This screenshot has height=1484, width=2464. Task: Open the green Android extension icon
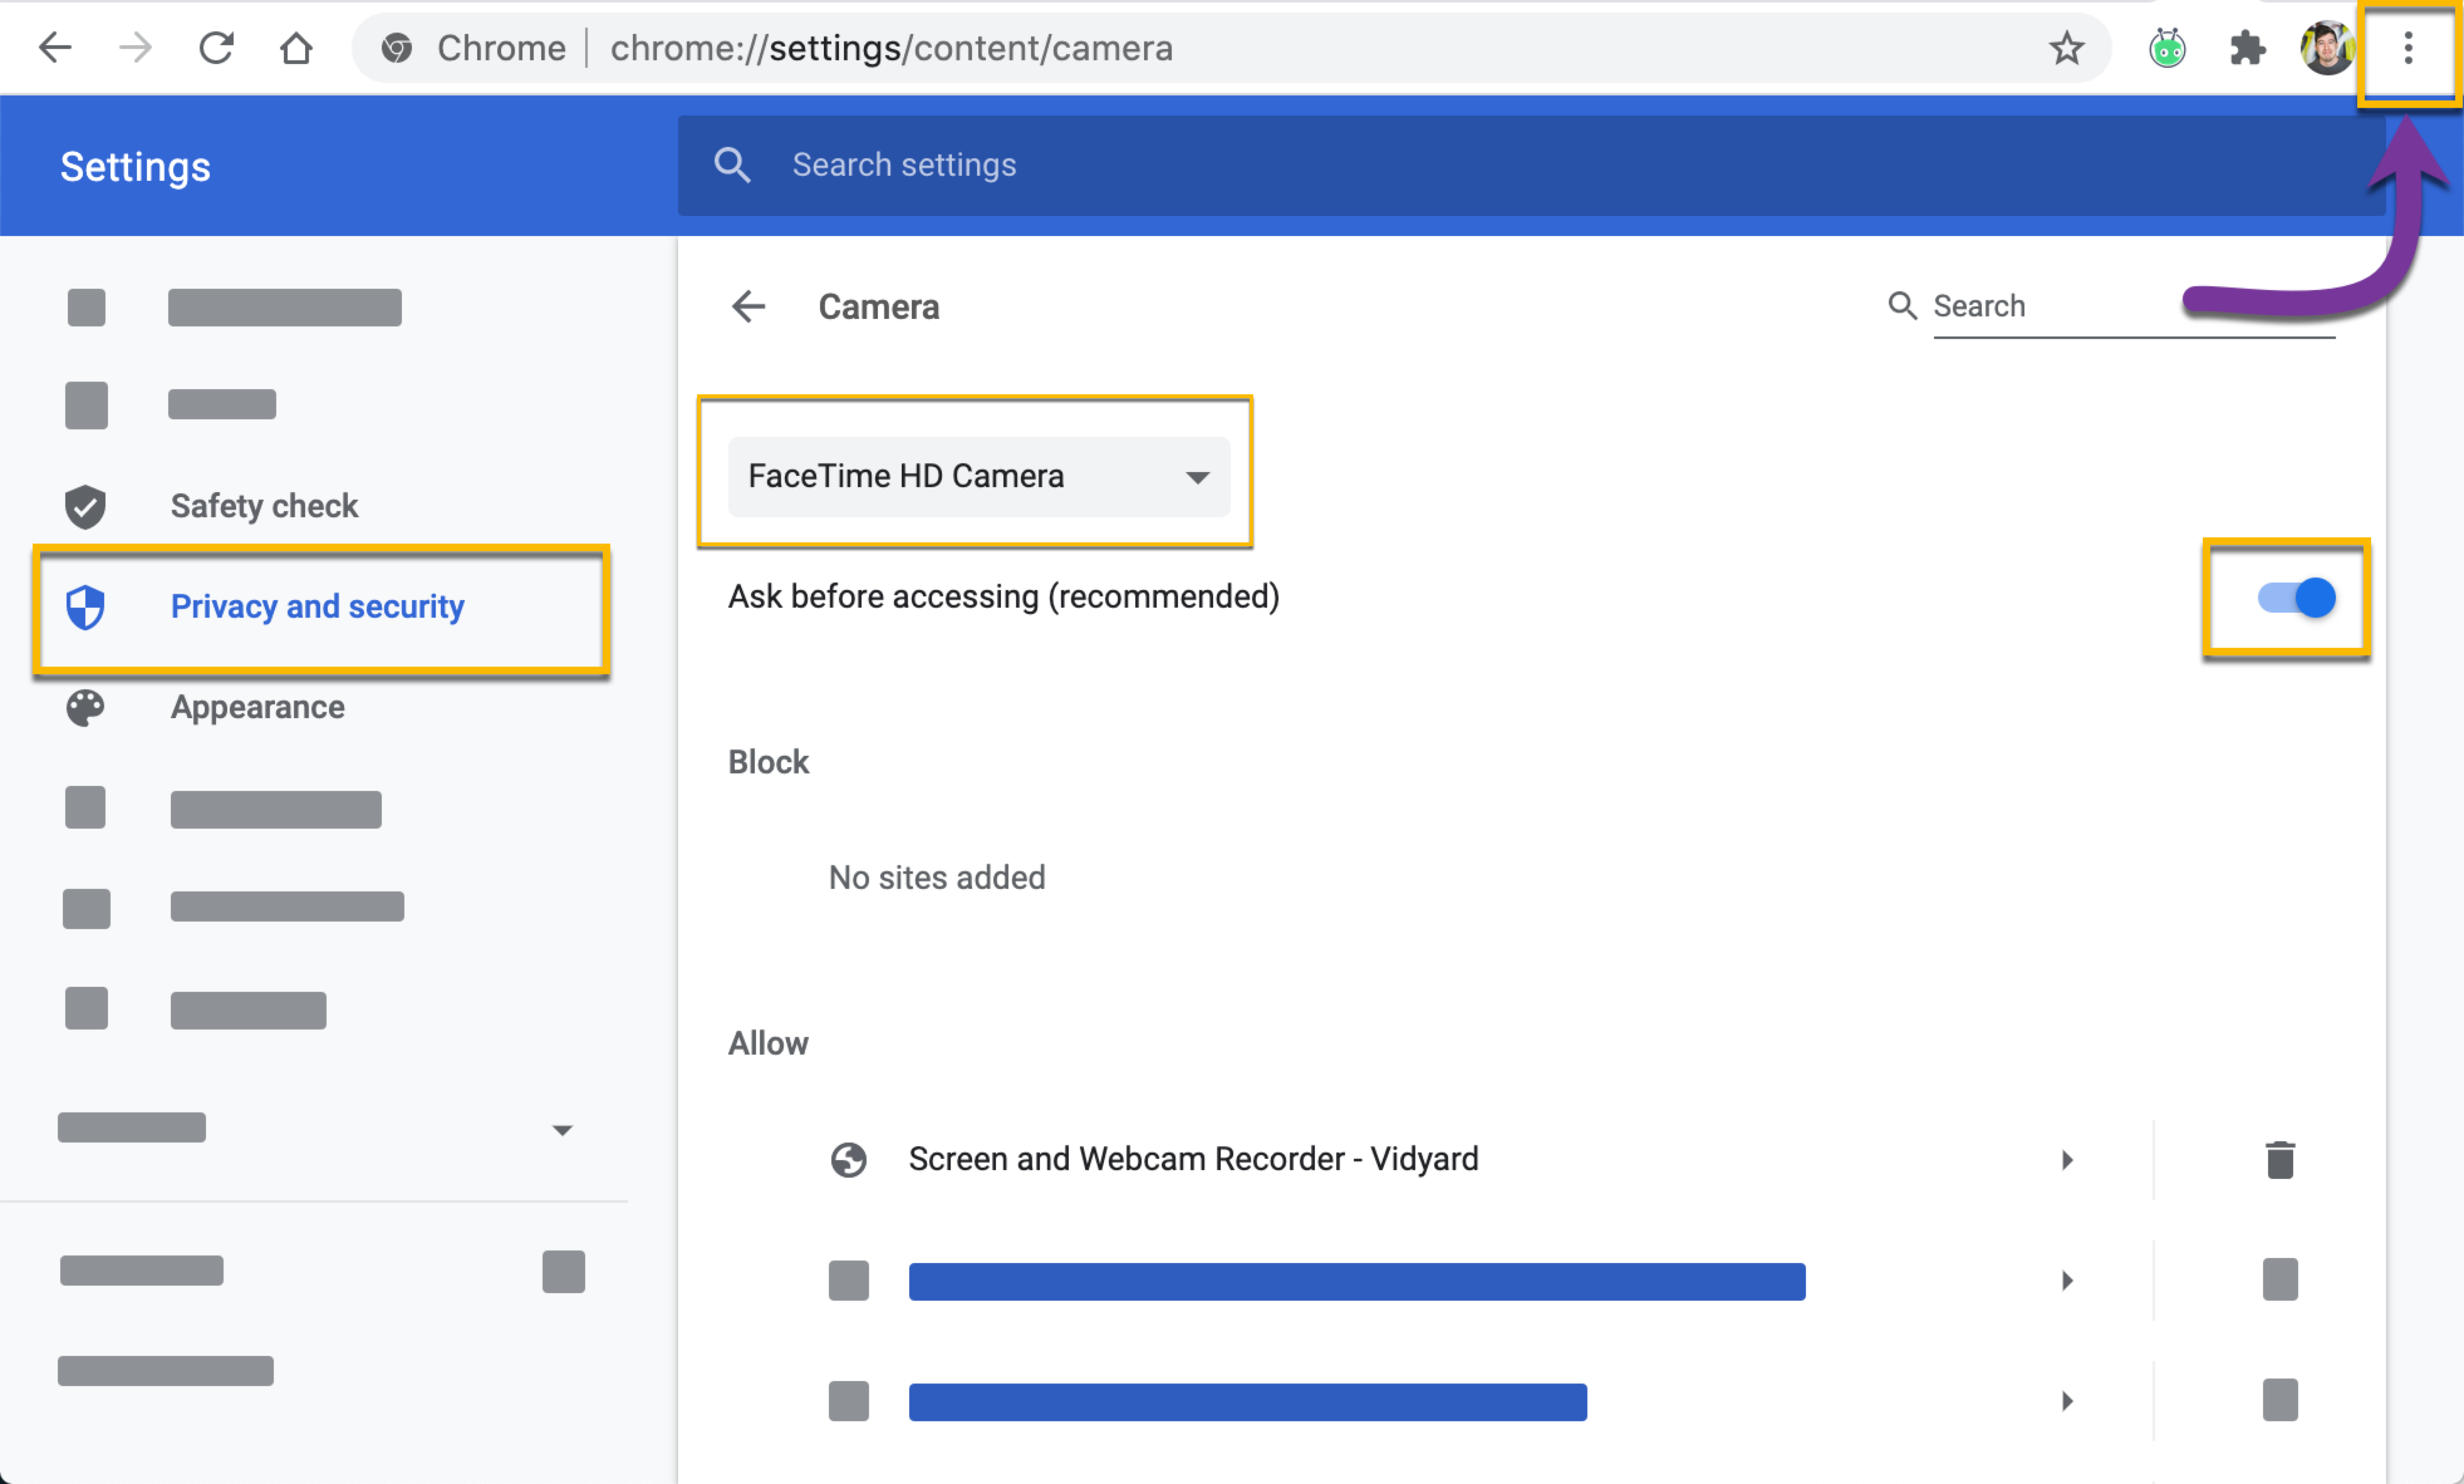(2166, 48)
